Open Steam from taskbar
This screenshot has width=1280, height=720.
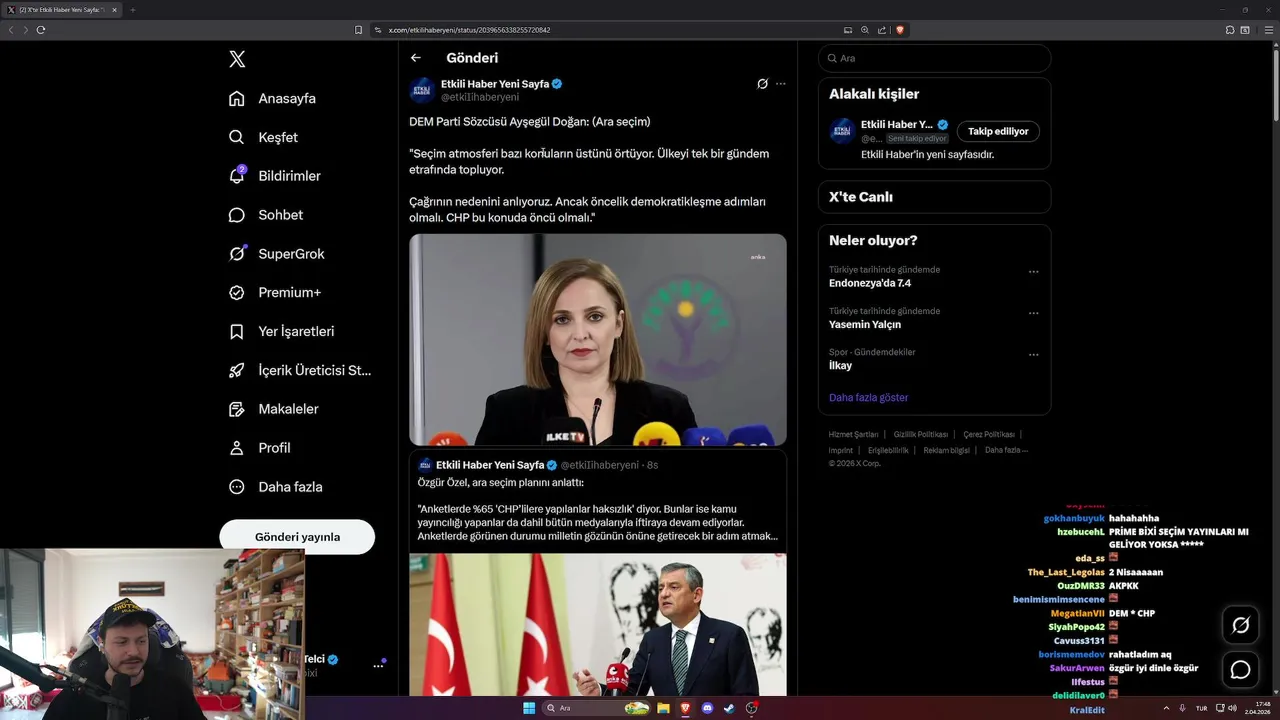[730, 708]
